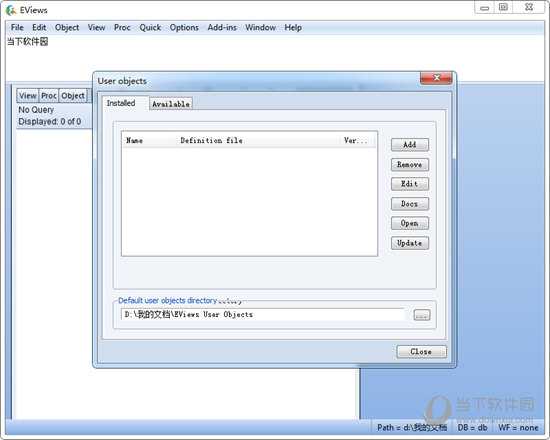Open the Add-ins menu
The image size is (550, 440).
point(222,27)
